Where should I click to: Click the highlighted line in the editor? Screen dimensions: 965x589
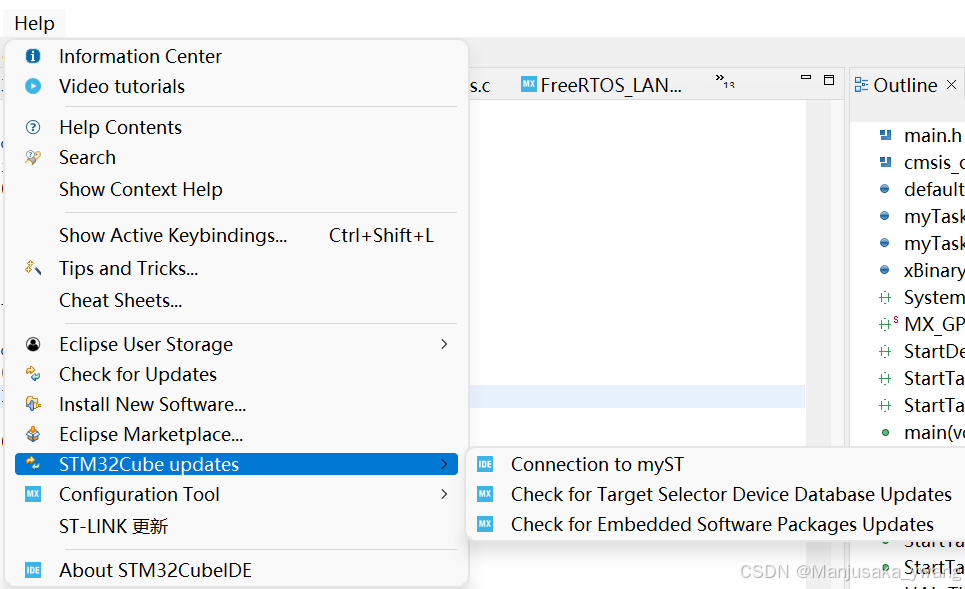[637, 396]
